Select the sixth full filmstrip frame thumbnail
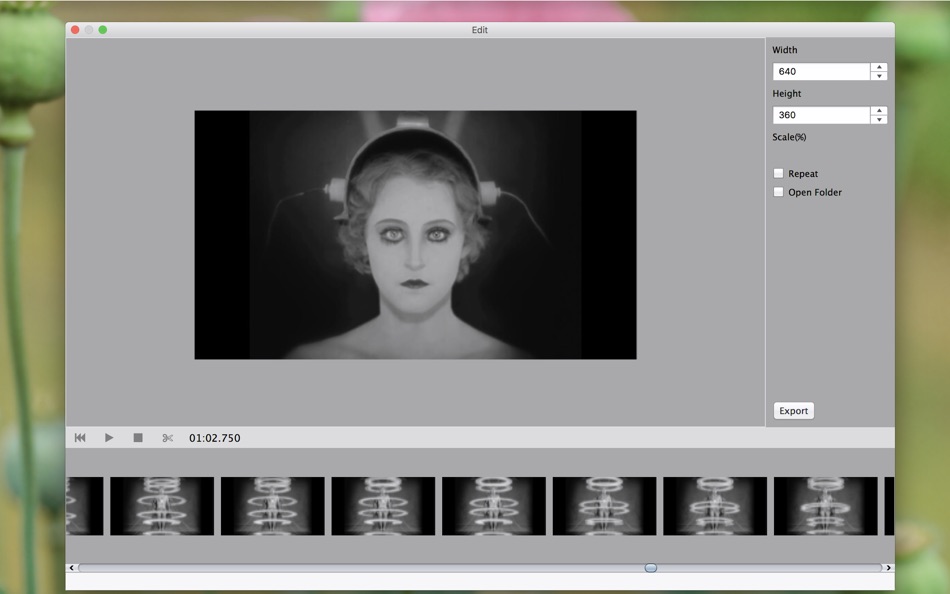This screenshot has height=594, width=950. pyautogui.click(x=715, y=506)
